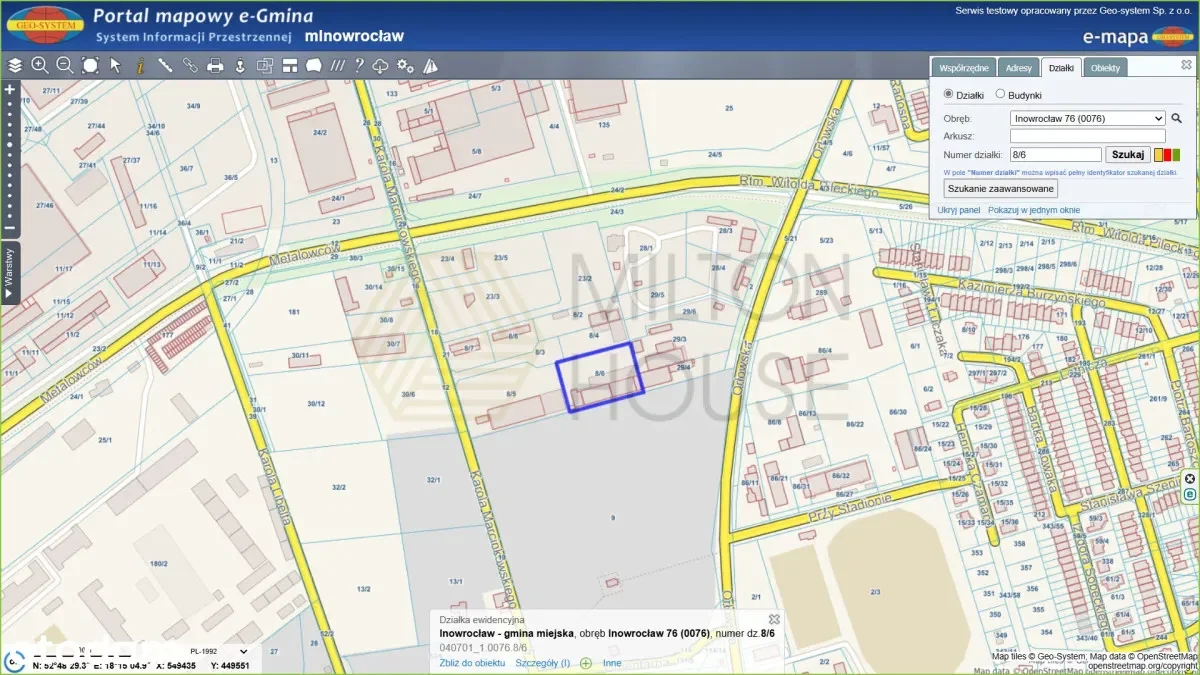
Task: Switch to the Współrzędne tab
Action: tap(964, 68)
